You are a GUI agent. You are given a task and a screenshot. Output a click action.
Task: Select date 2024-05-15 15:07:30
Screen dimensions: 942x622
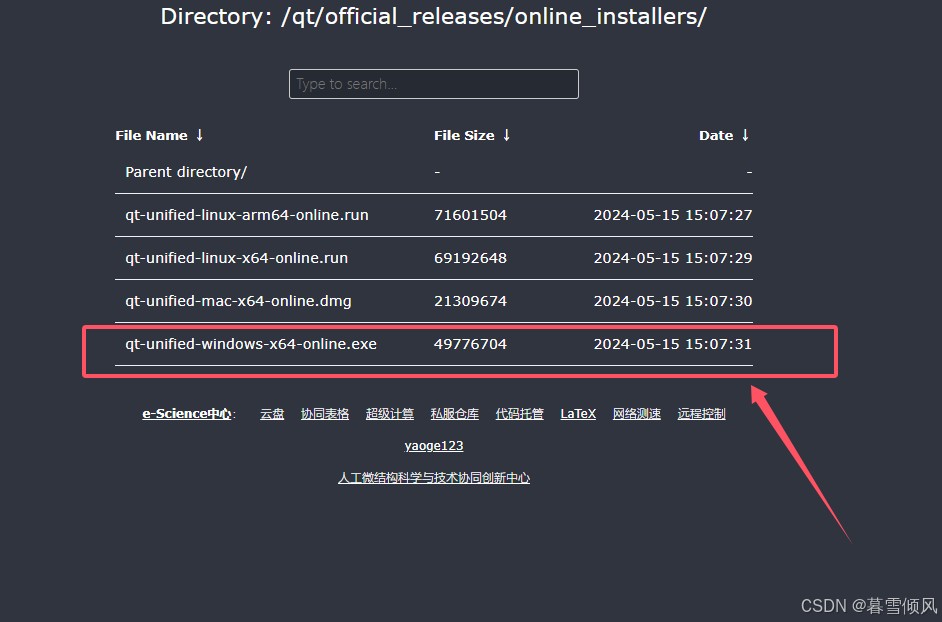point(673,301)
